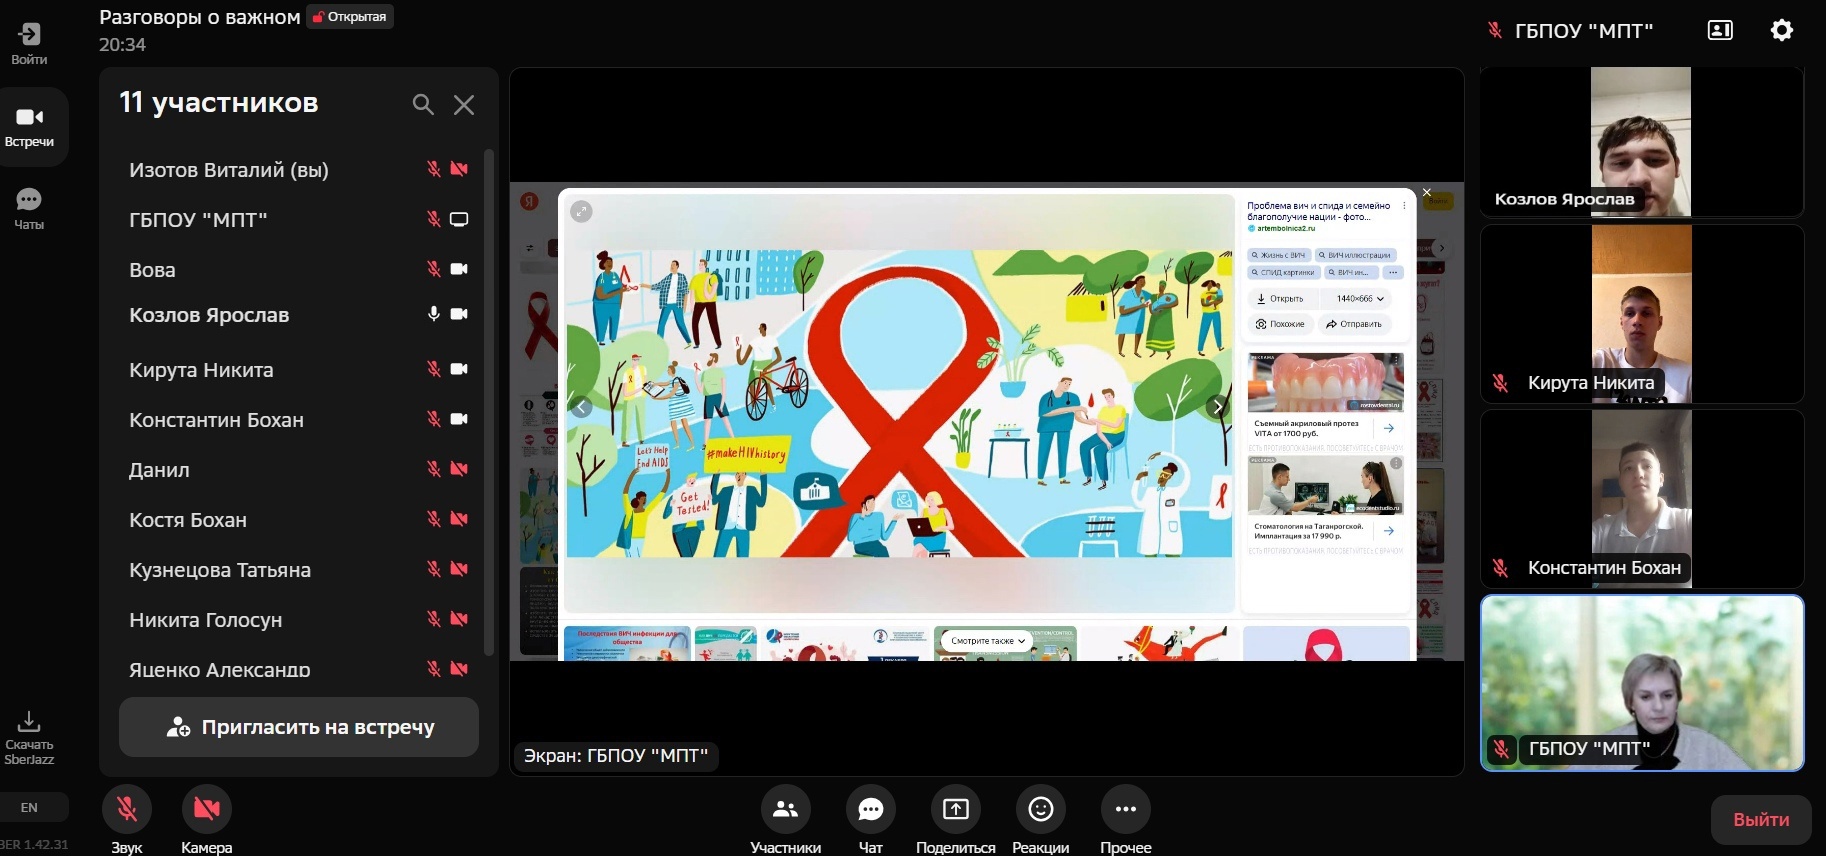
Task: Select participant Кузнецова Татьяна in list
Action: pyautogui.click(x=220, y=570)
